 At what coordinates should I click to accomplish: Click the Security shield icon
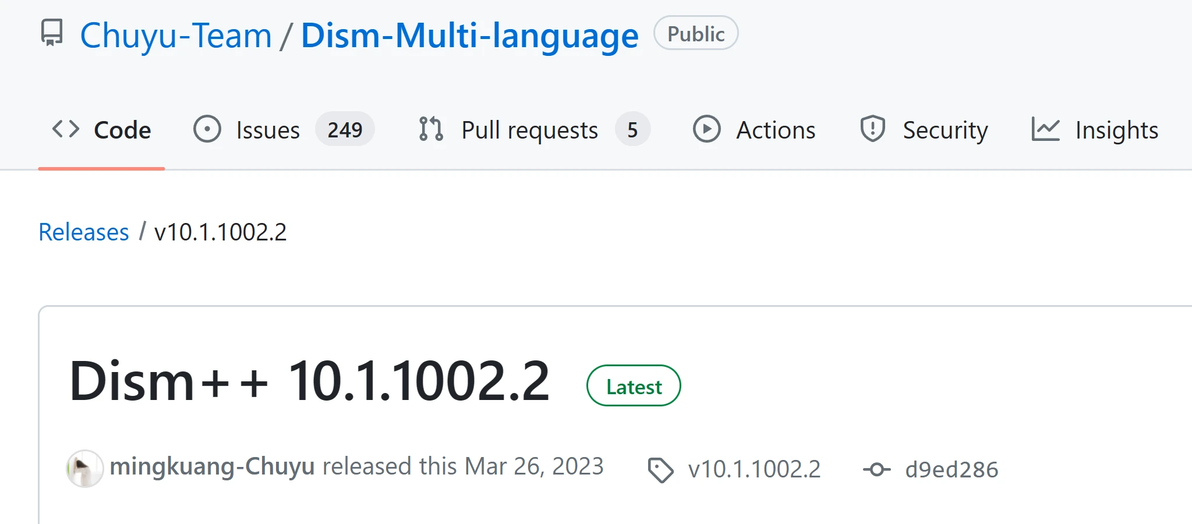(873, 130)
